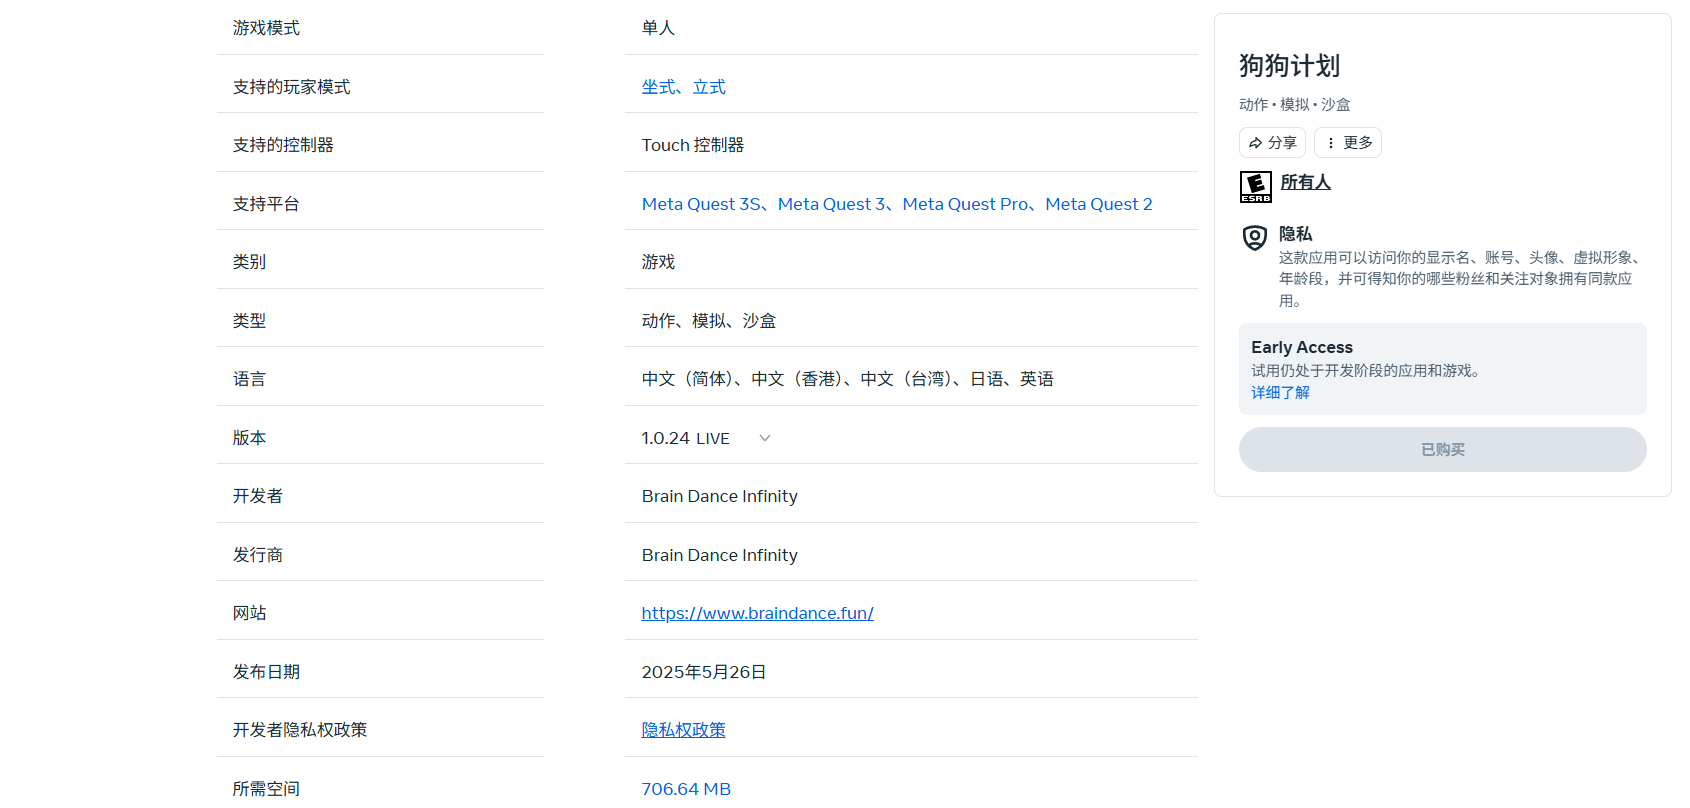The width and height of the screenshot is (1690, 808).
Task: Click the 单人 game mode value
Action: point(658,28)
